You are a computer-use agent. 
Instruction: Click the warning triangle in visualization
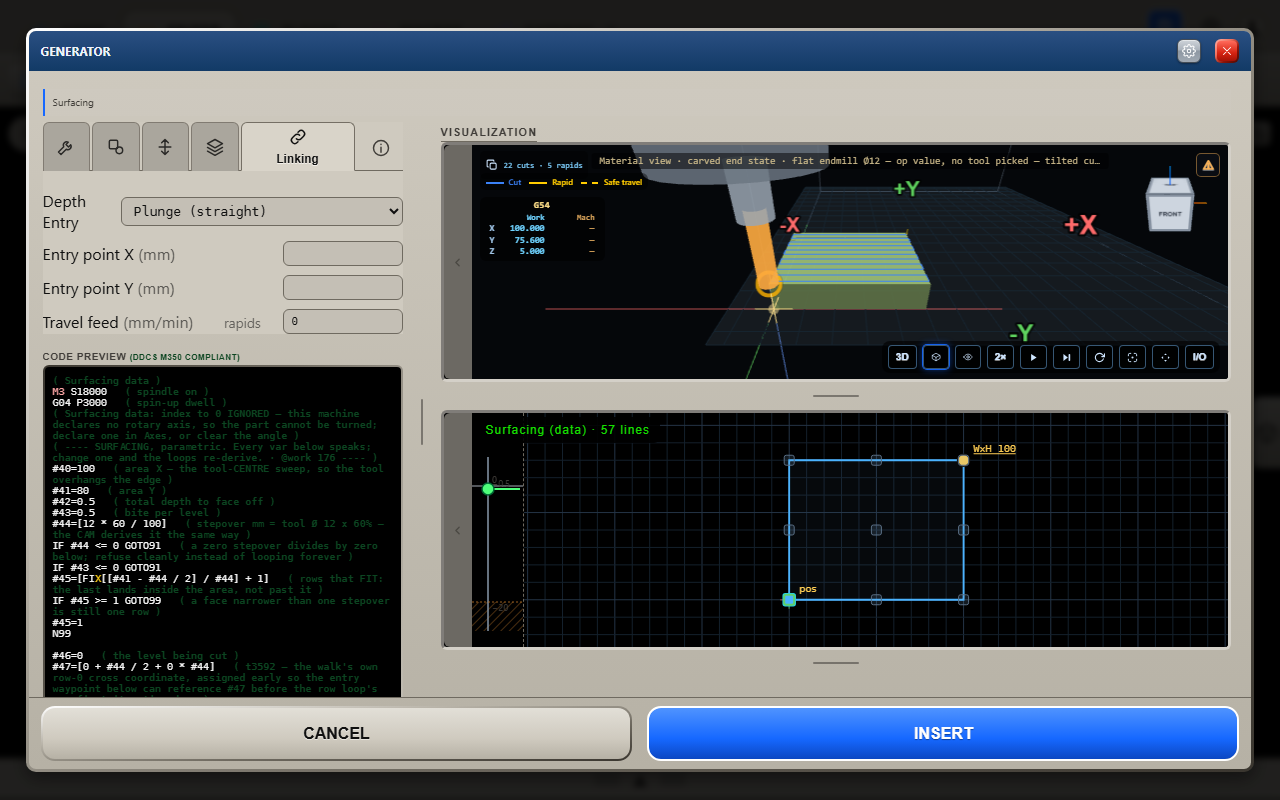tap(1207, 165)
